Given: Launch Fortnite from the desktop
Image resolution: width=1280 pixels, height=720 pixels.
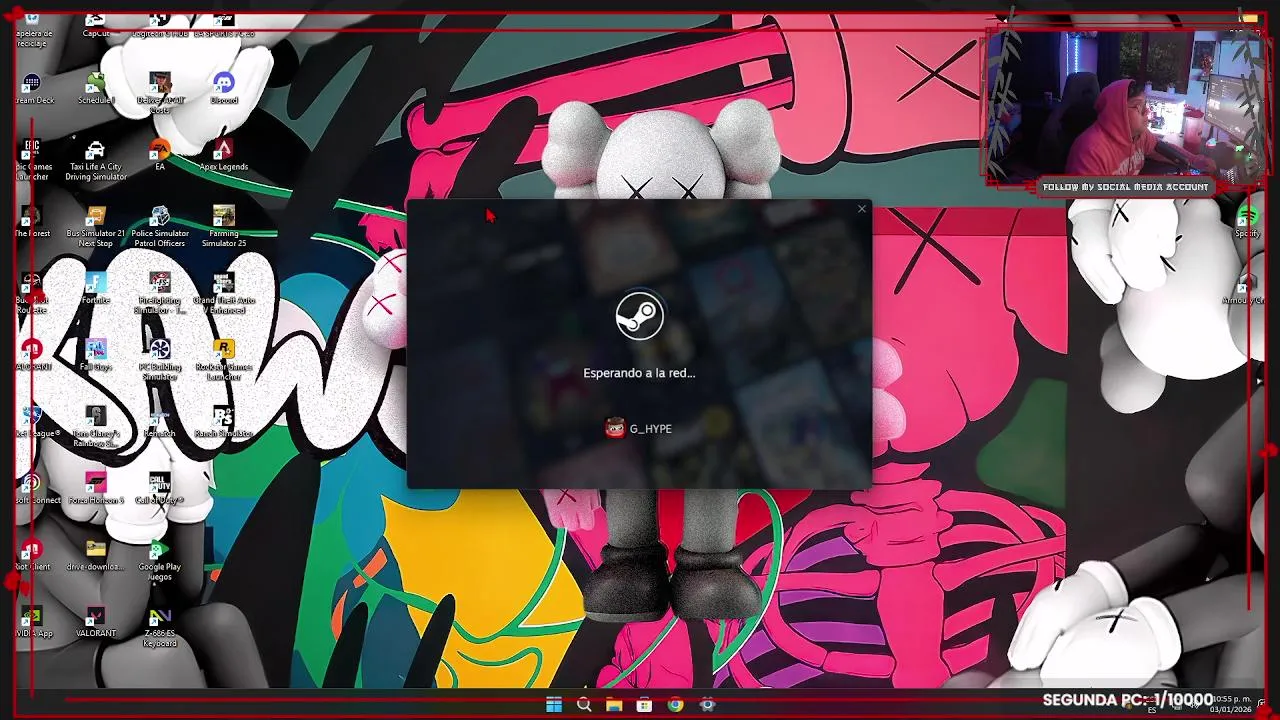Looking at the screenshot, I should coord(96,289).
